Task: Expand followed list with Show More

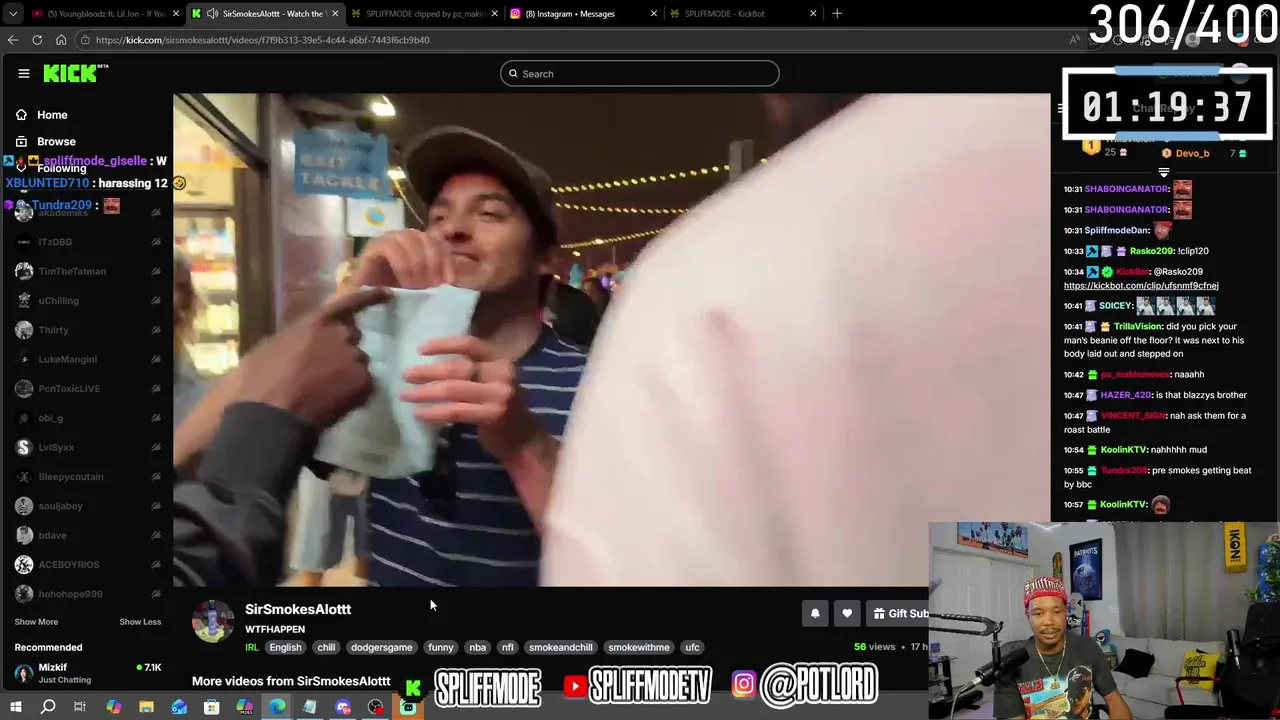Action: coord(36,622)
